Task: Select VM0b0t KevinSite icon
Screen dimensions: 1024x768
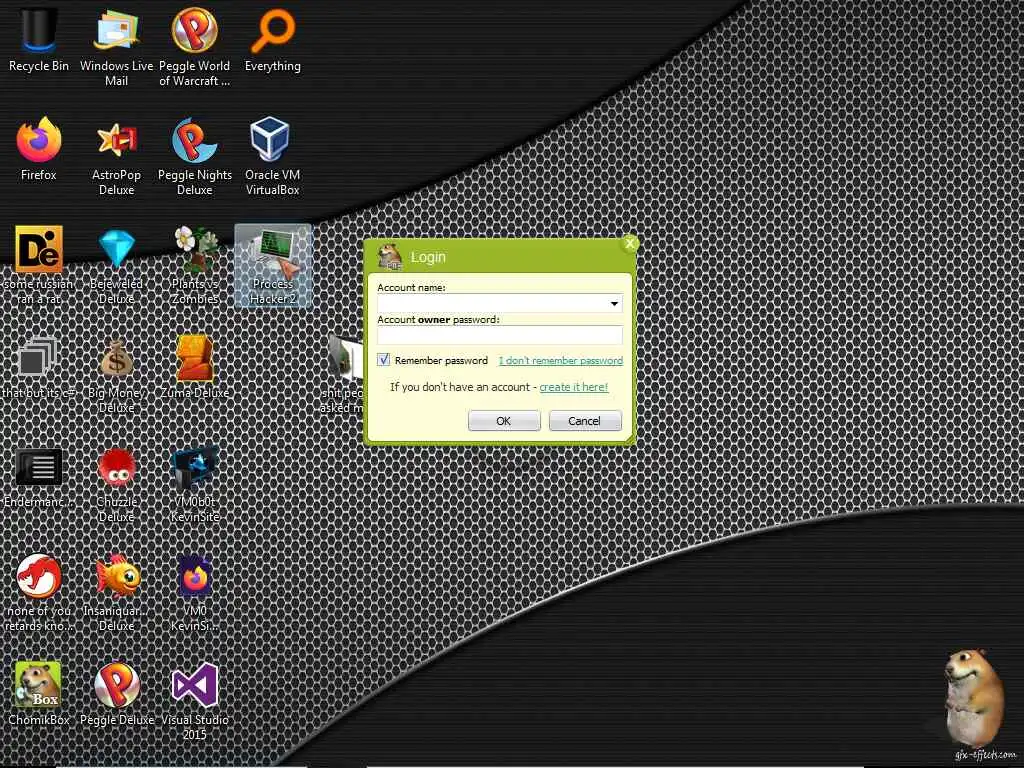Action: (x=195, y=484)
